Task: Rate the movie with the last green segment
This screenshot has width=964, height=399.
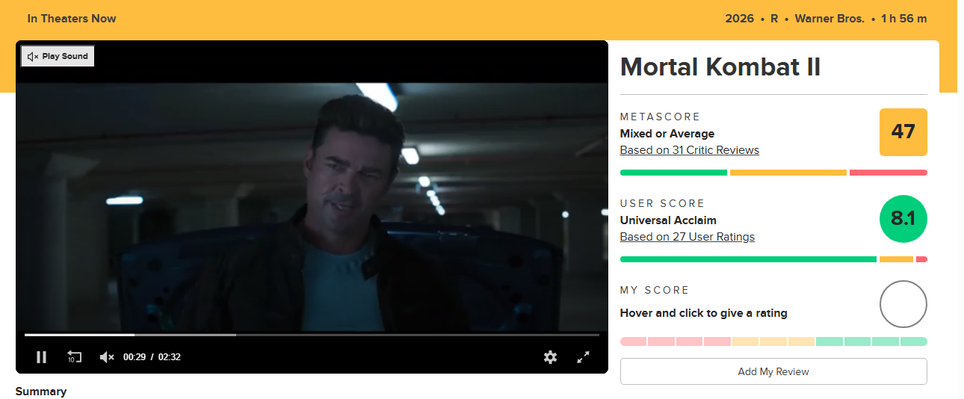Action: point(914,341)
